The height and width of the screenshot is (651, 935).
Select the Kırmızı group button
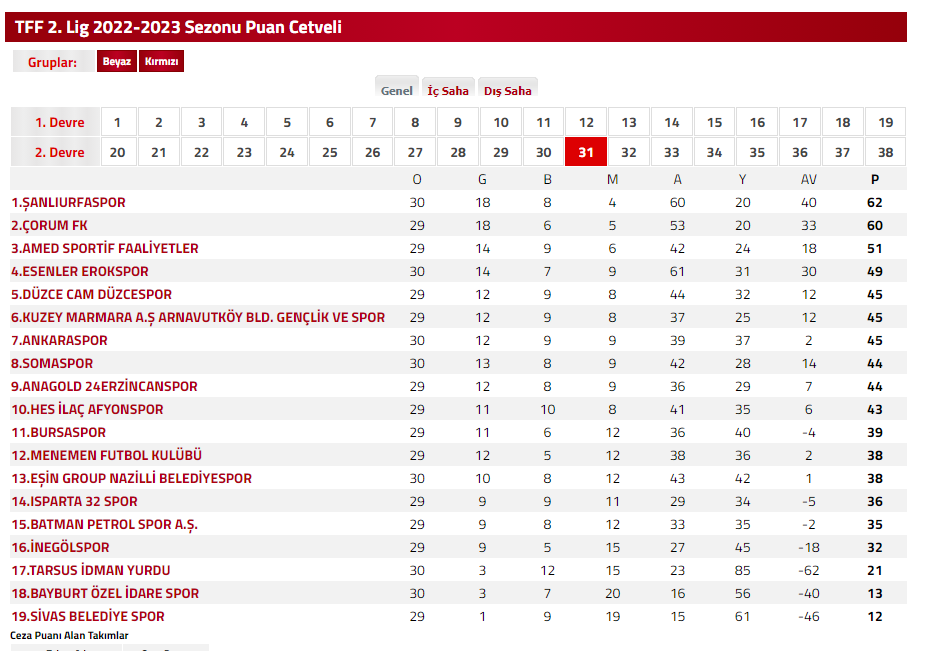click(x=162, y=62)
